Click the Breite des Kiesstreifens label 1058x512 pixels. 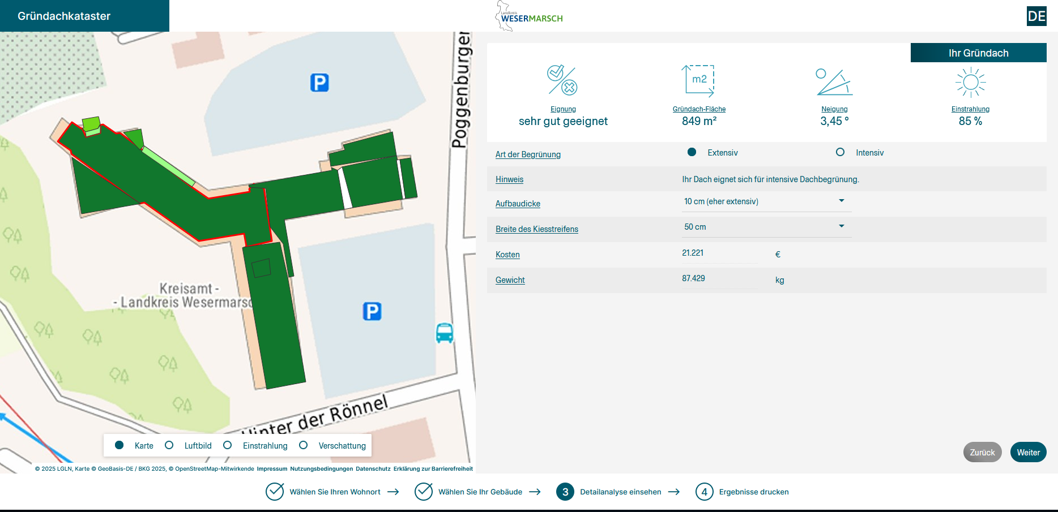(x=536, y=229)
